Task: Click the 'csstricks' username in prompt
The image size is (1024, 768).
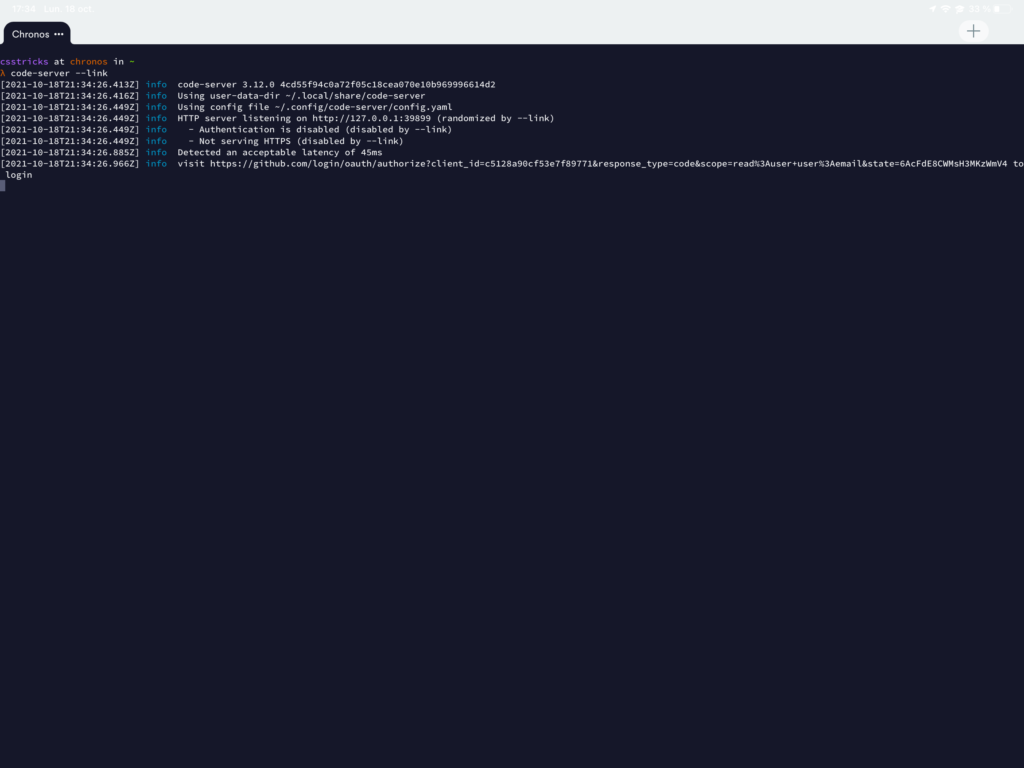Action: click(24, 61)
